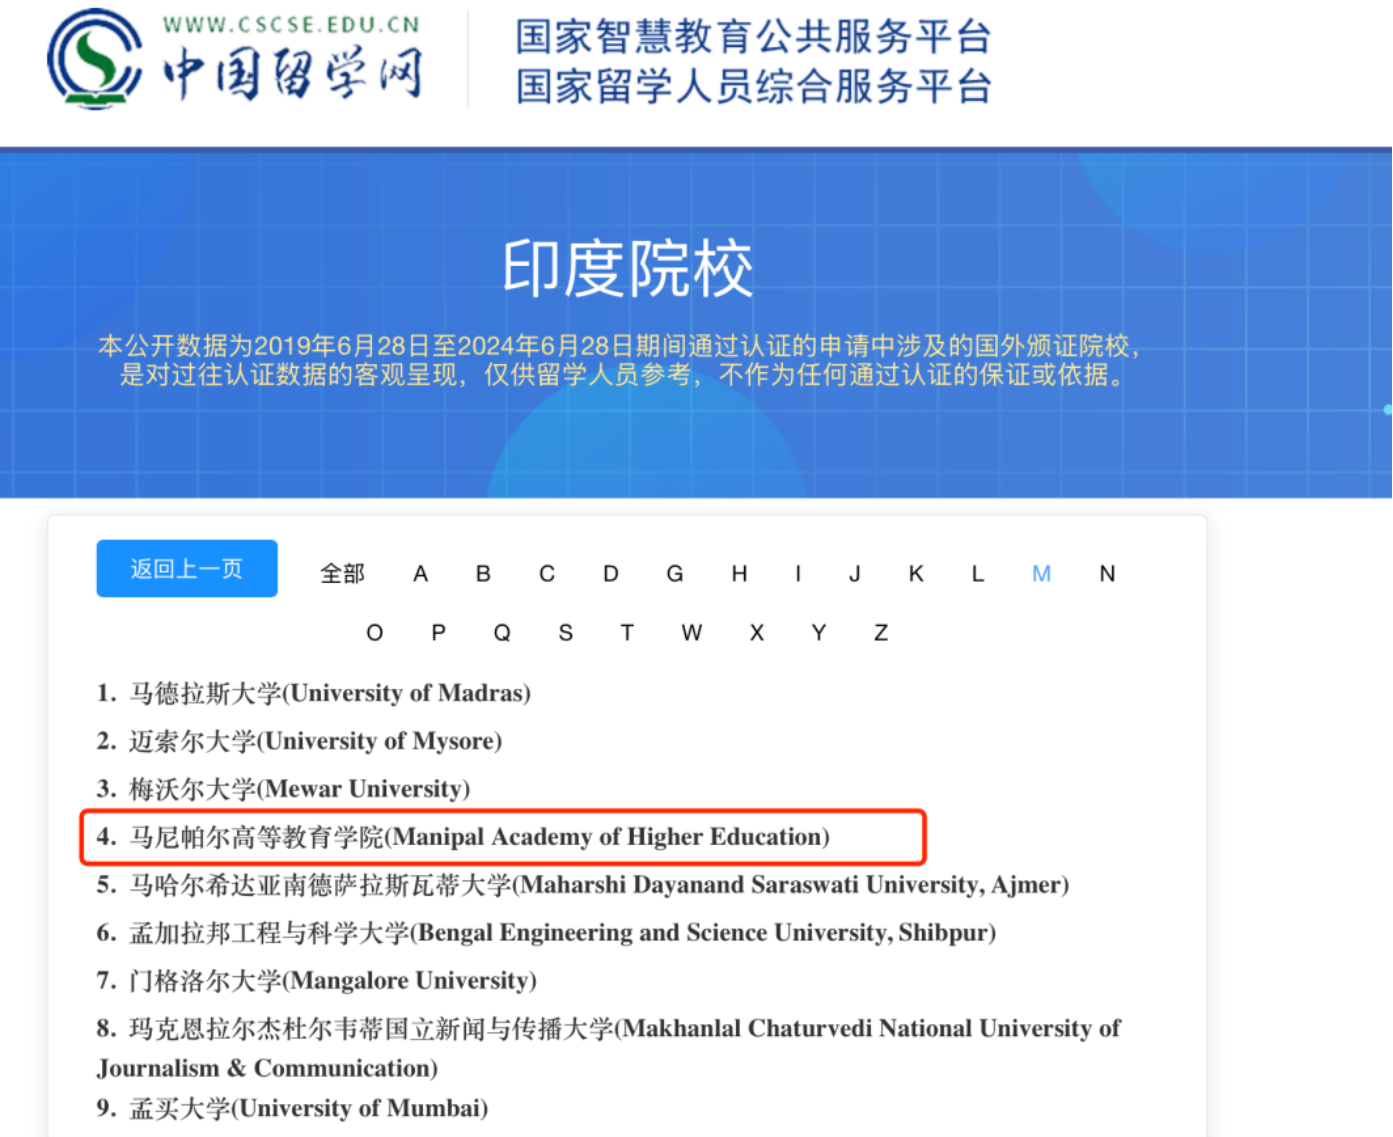Filter institutions by letter K
1393x1137 pixels.
coord(916,574)
